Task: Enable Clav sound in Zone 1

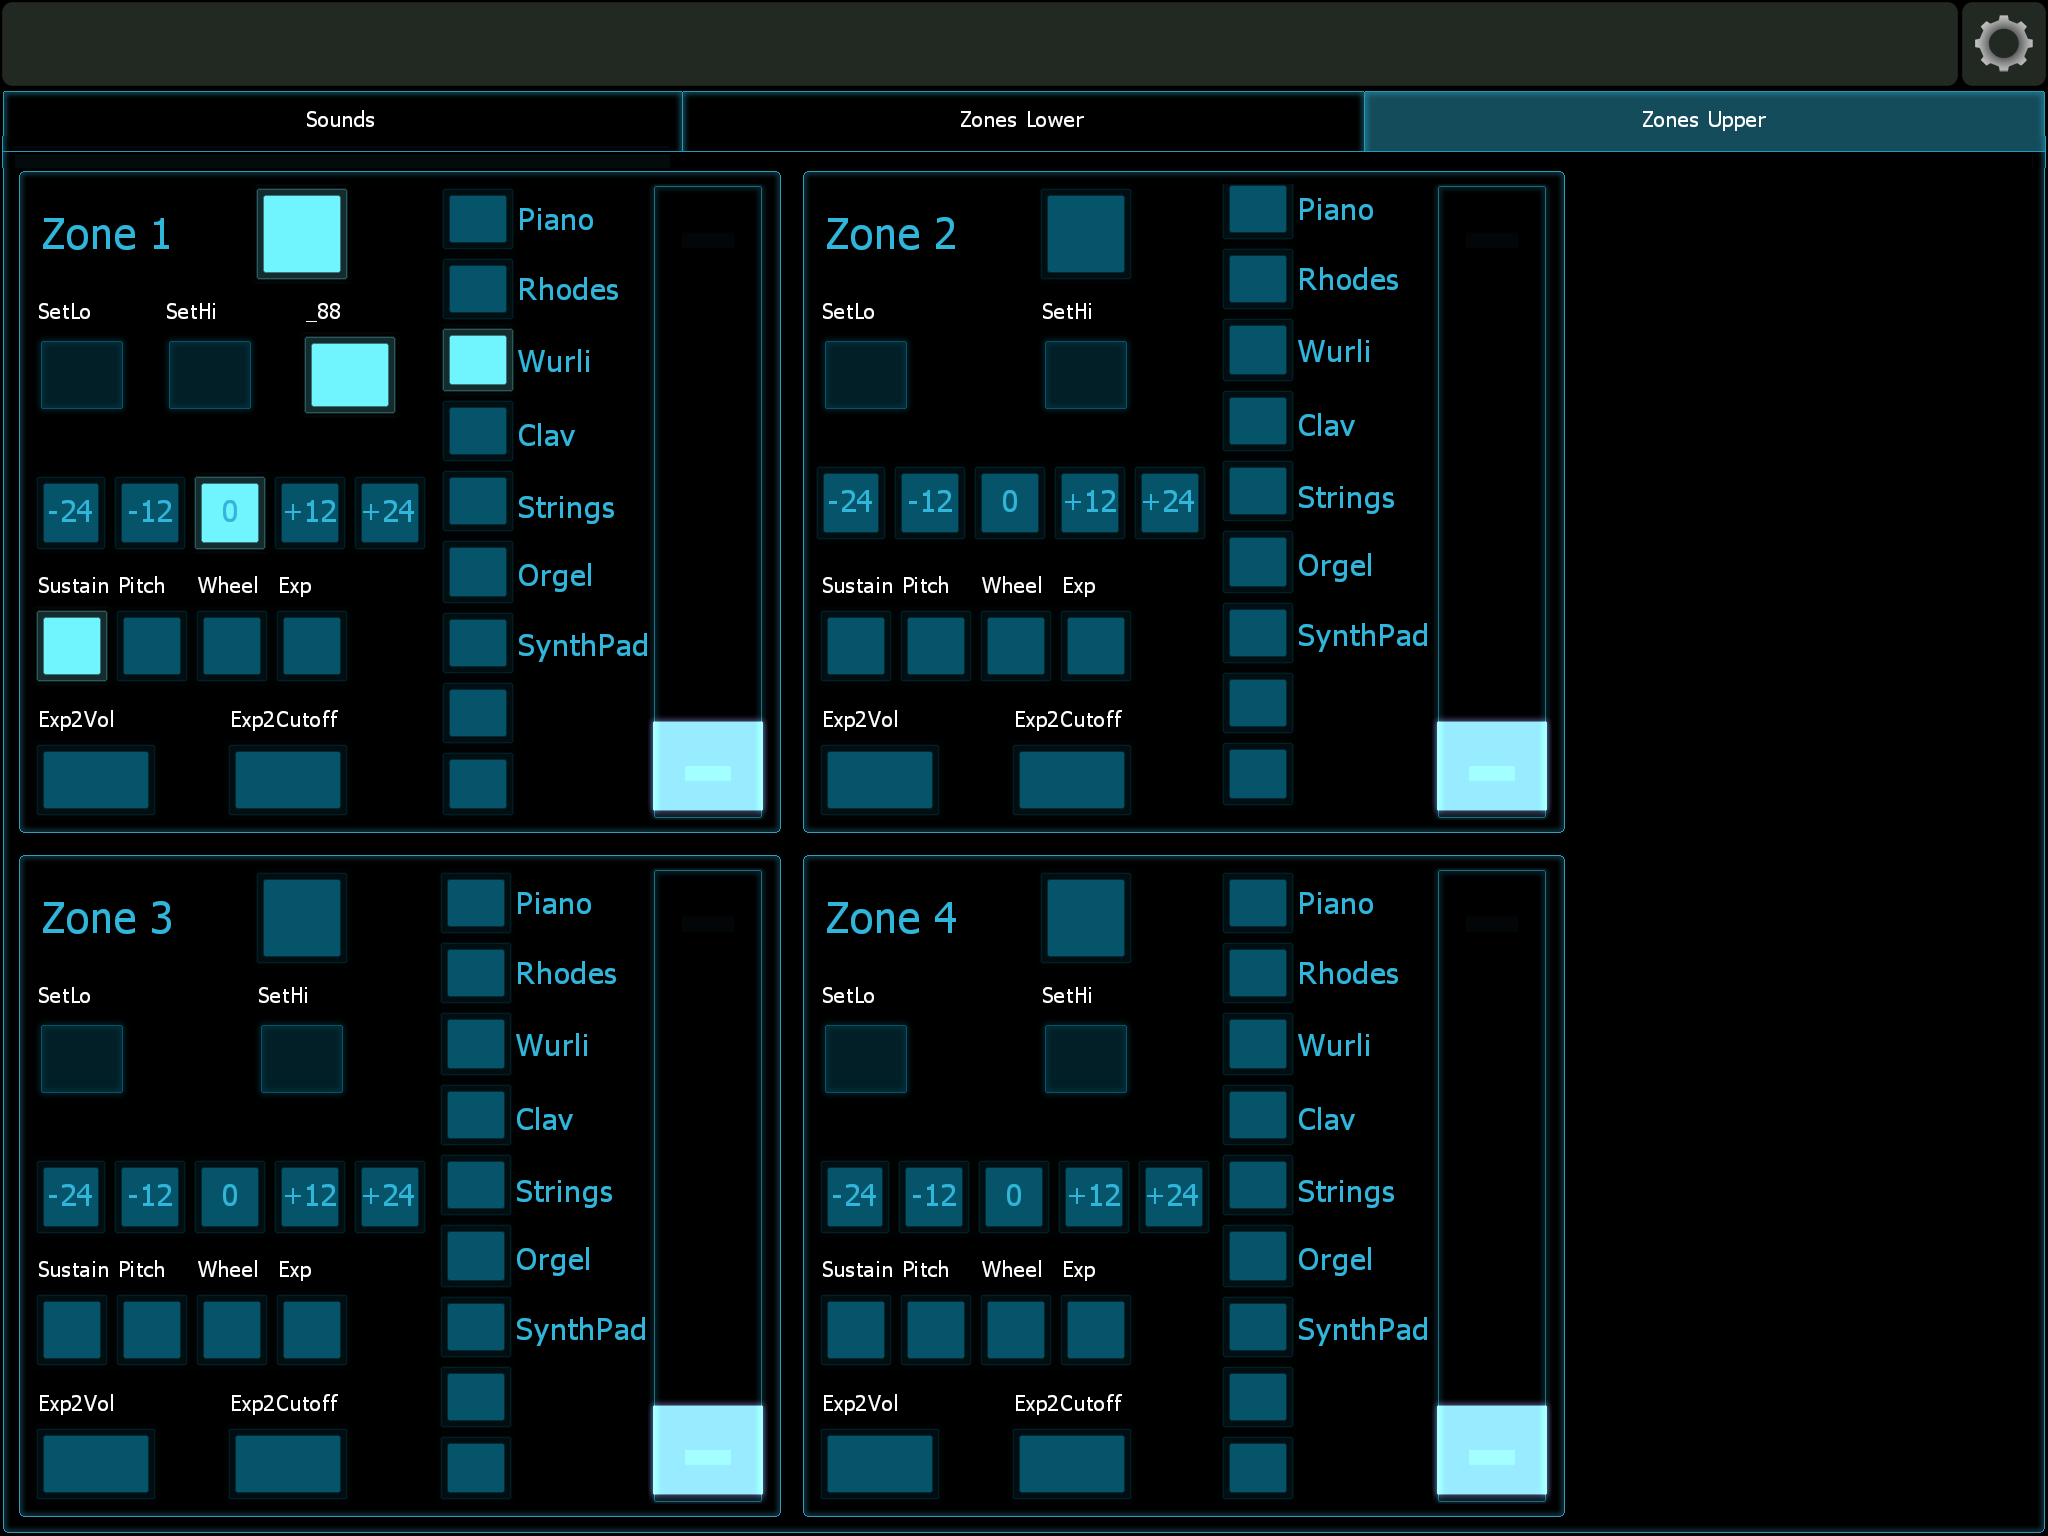Action: pyautogui.click(x=478, y=432)
